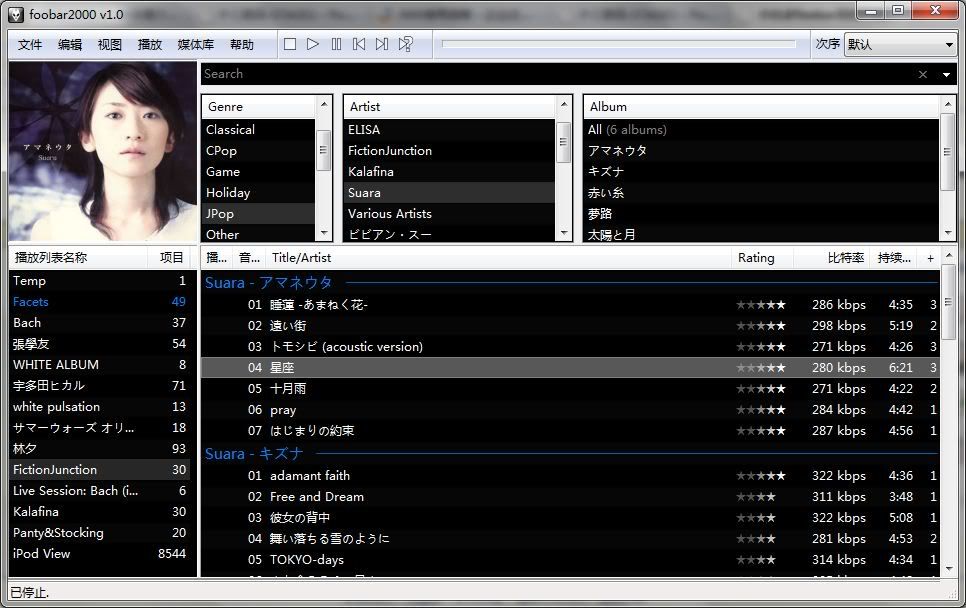Image resolution: width=966 pixels, height=608 pixels.
Task: Select the JPop genre
Action: tap(259, 214)
